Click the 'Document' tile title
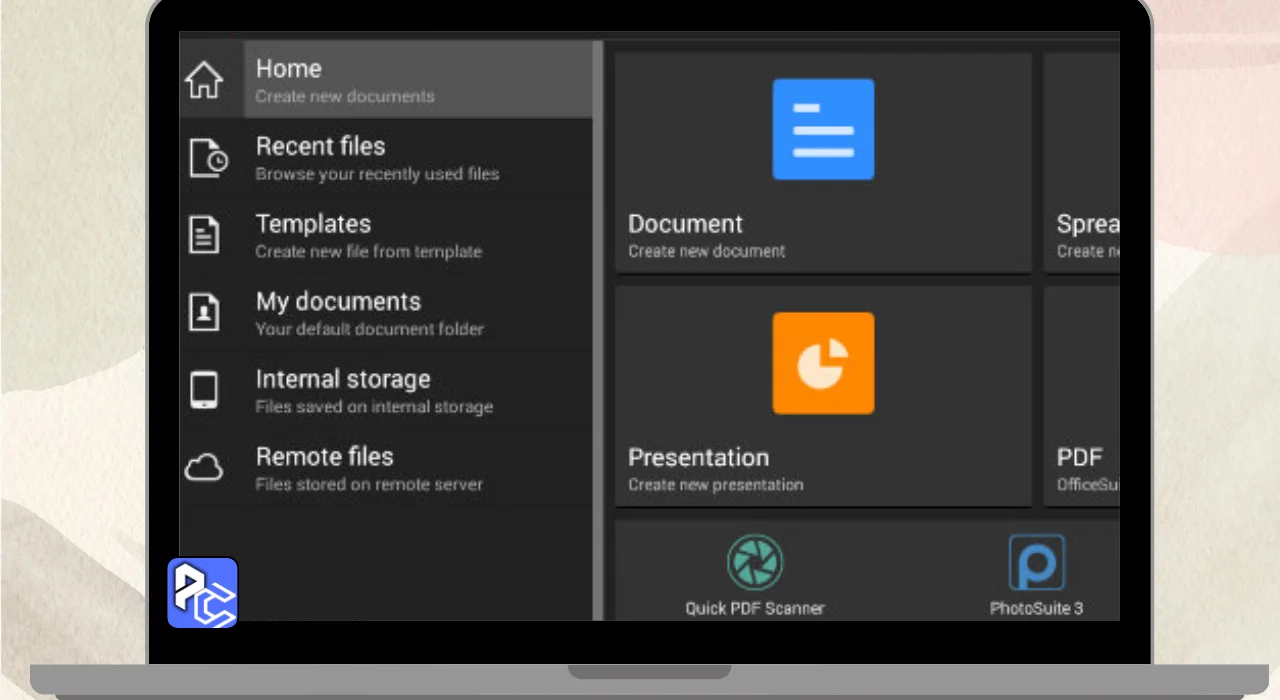Screen dimensions: 1280x700 click(x=685, y=224)
